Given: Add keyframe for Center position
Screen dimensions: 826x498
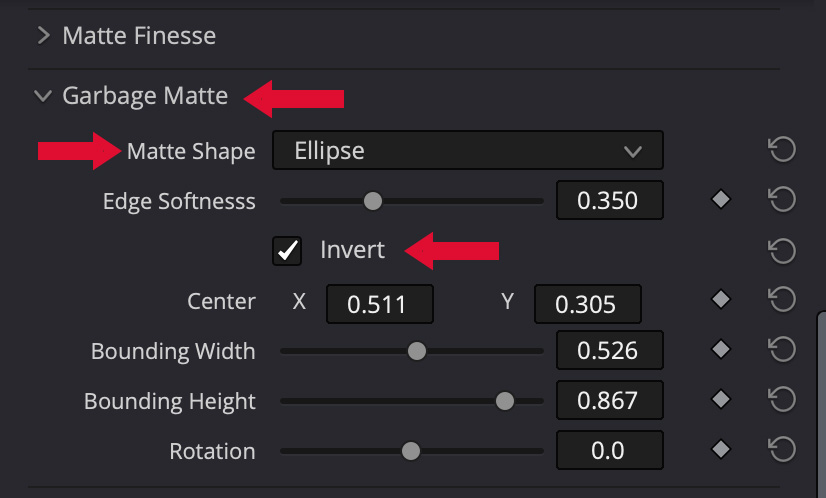Looking at the screenshot, I should (721, 300).
